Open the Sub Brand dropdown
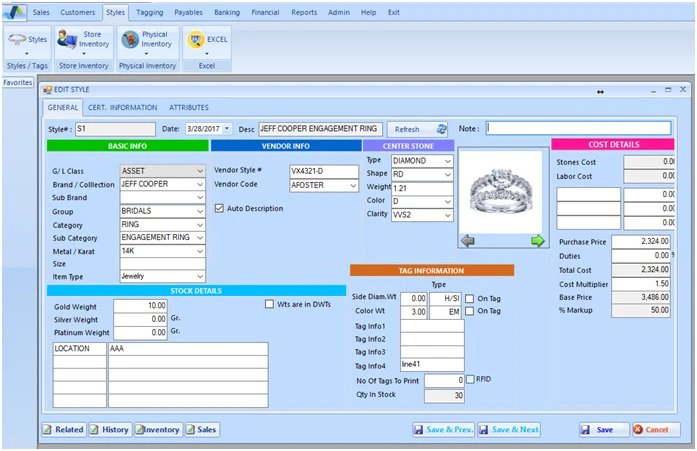The height and width of the screenshot is (451, 697). coord(200,197)
